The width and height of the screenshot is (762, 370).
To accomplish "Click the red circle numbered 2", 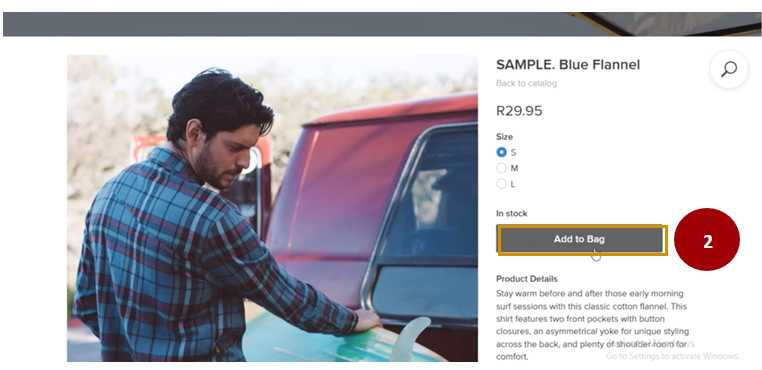I will pos(707,240).
